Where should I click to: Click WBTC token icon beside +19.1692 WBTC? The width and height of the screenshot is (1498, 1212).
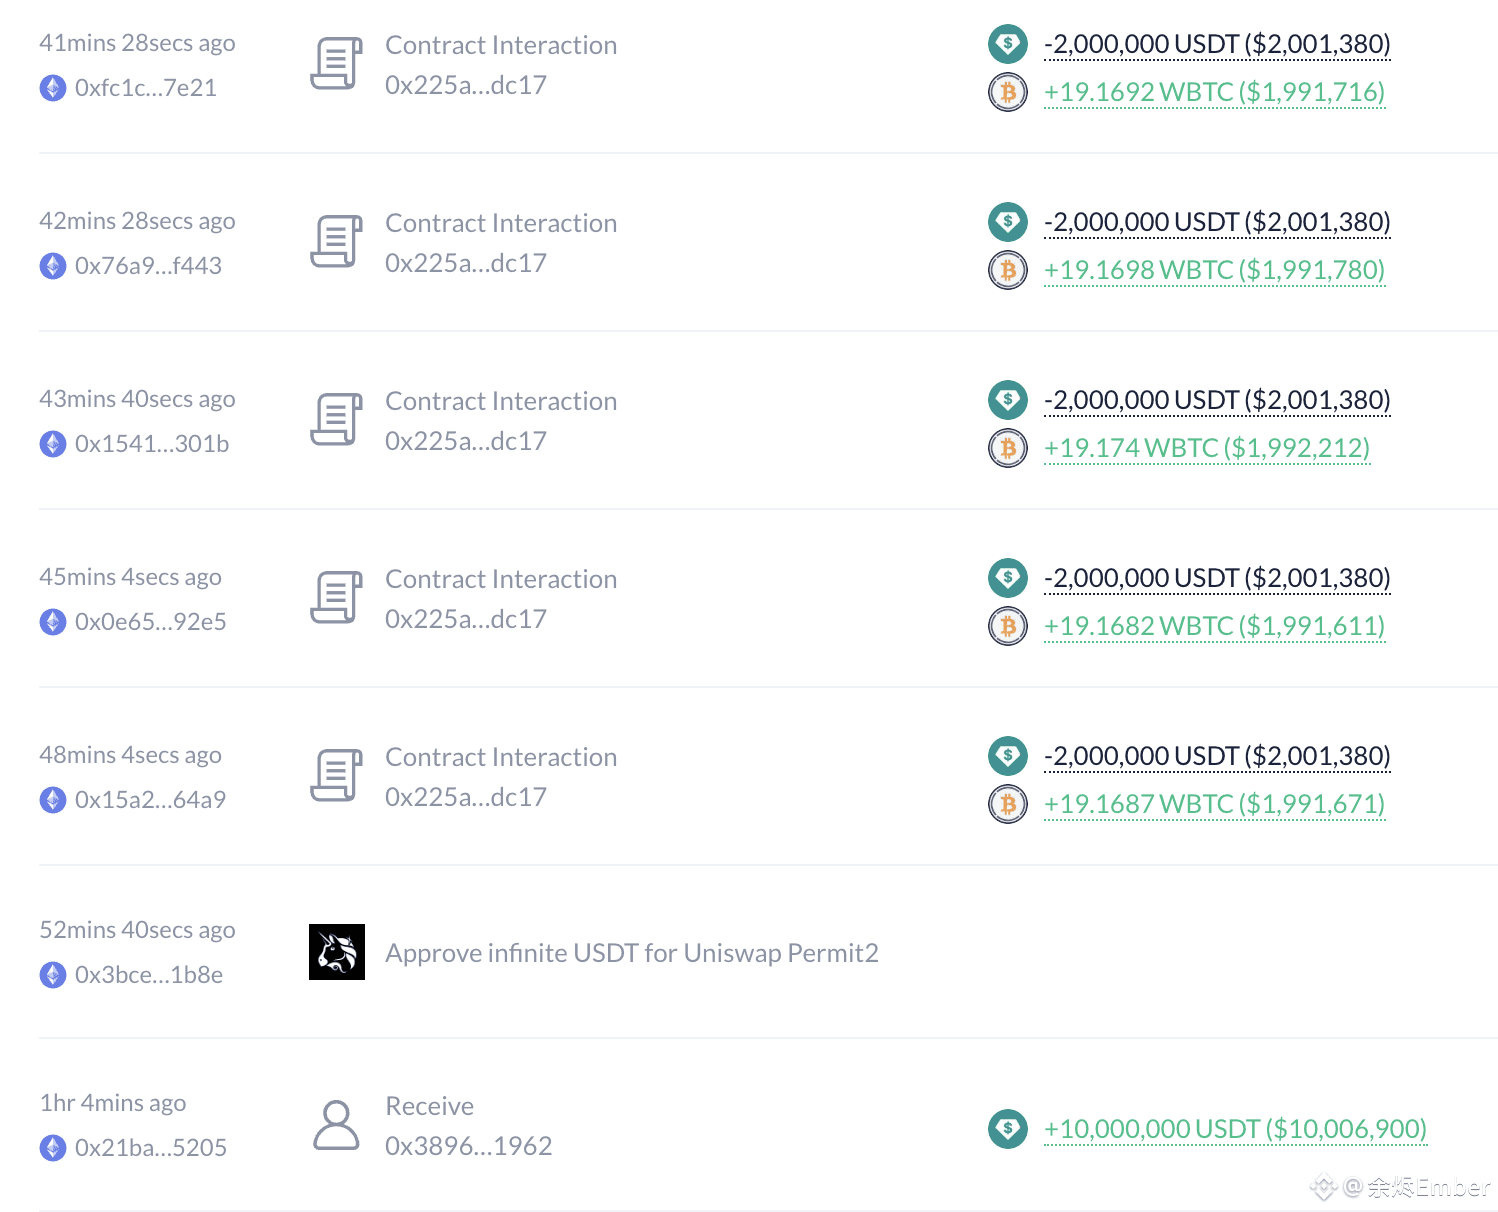1008,92
